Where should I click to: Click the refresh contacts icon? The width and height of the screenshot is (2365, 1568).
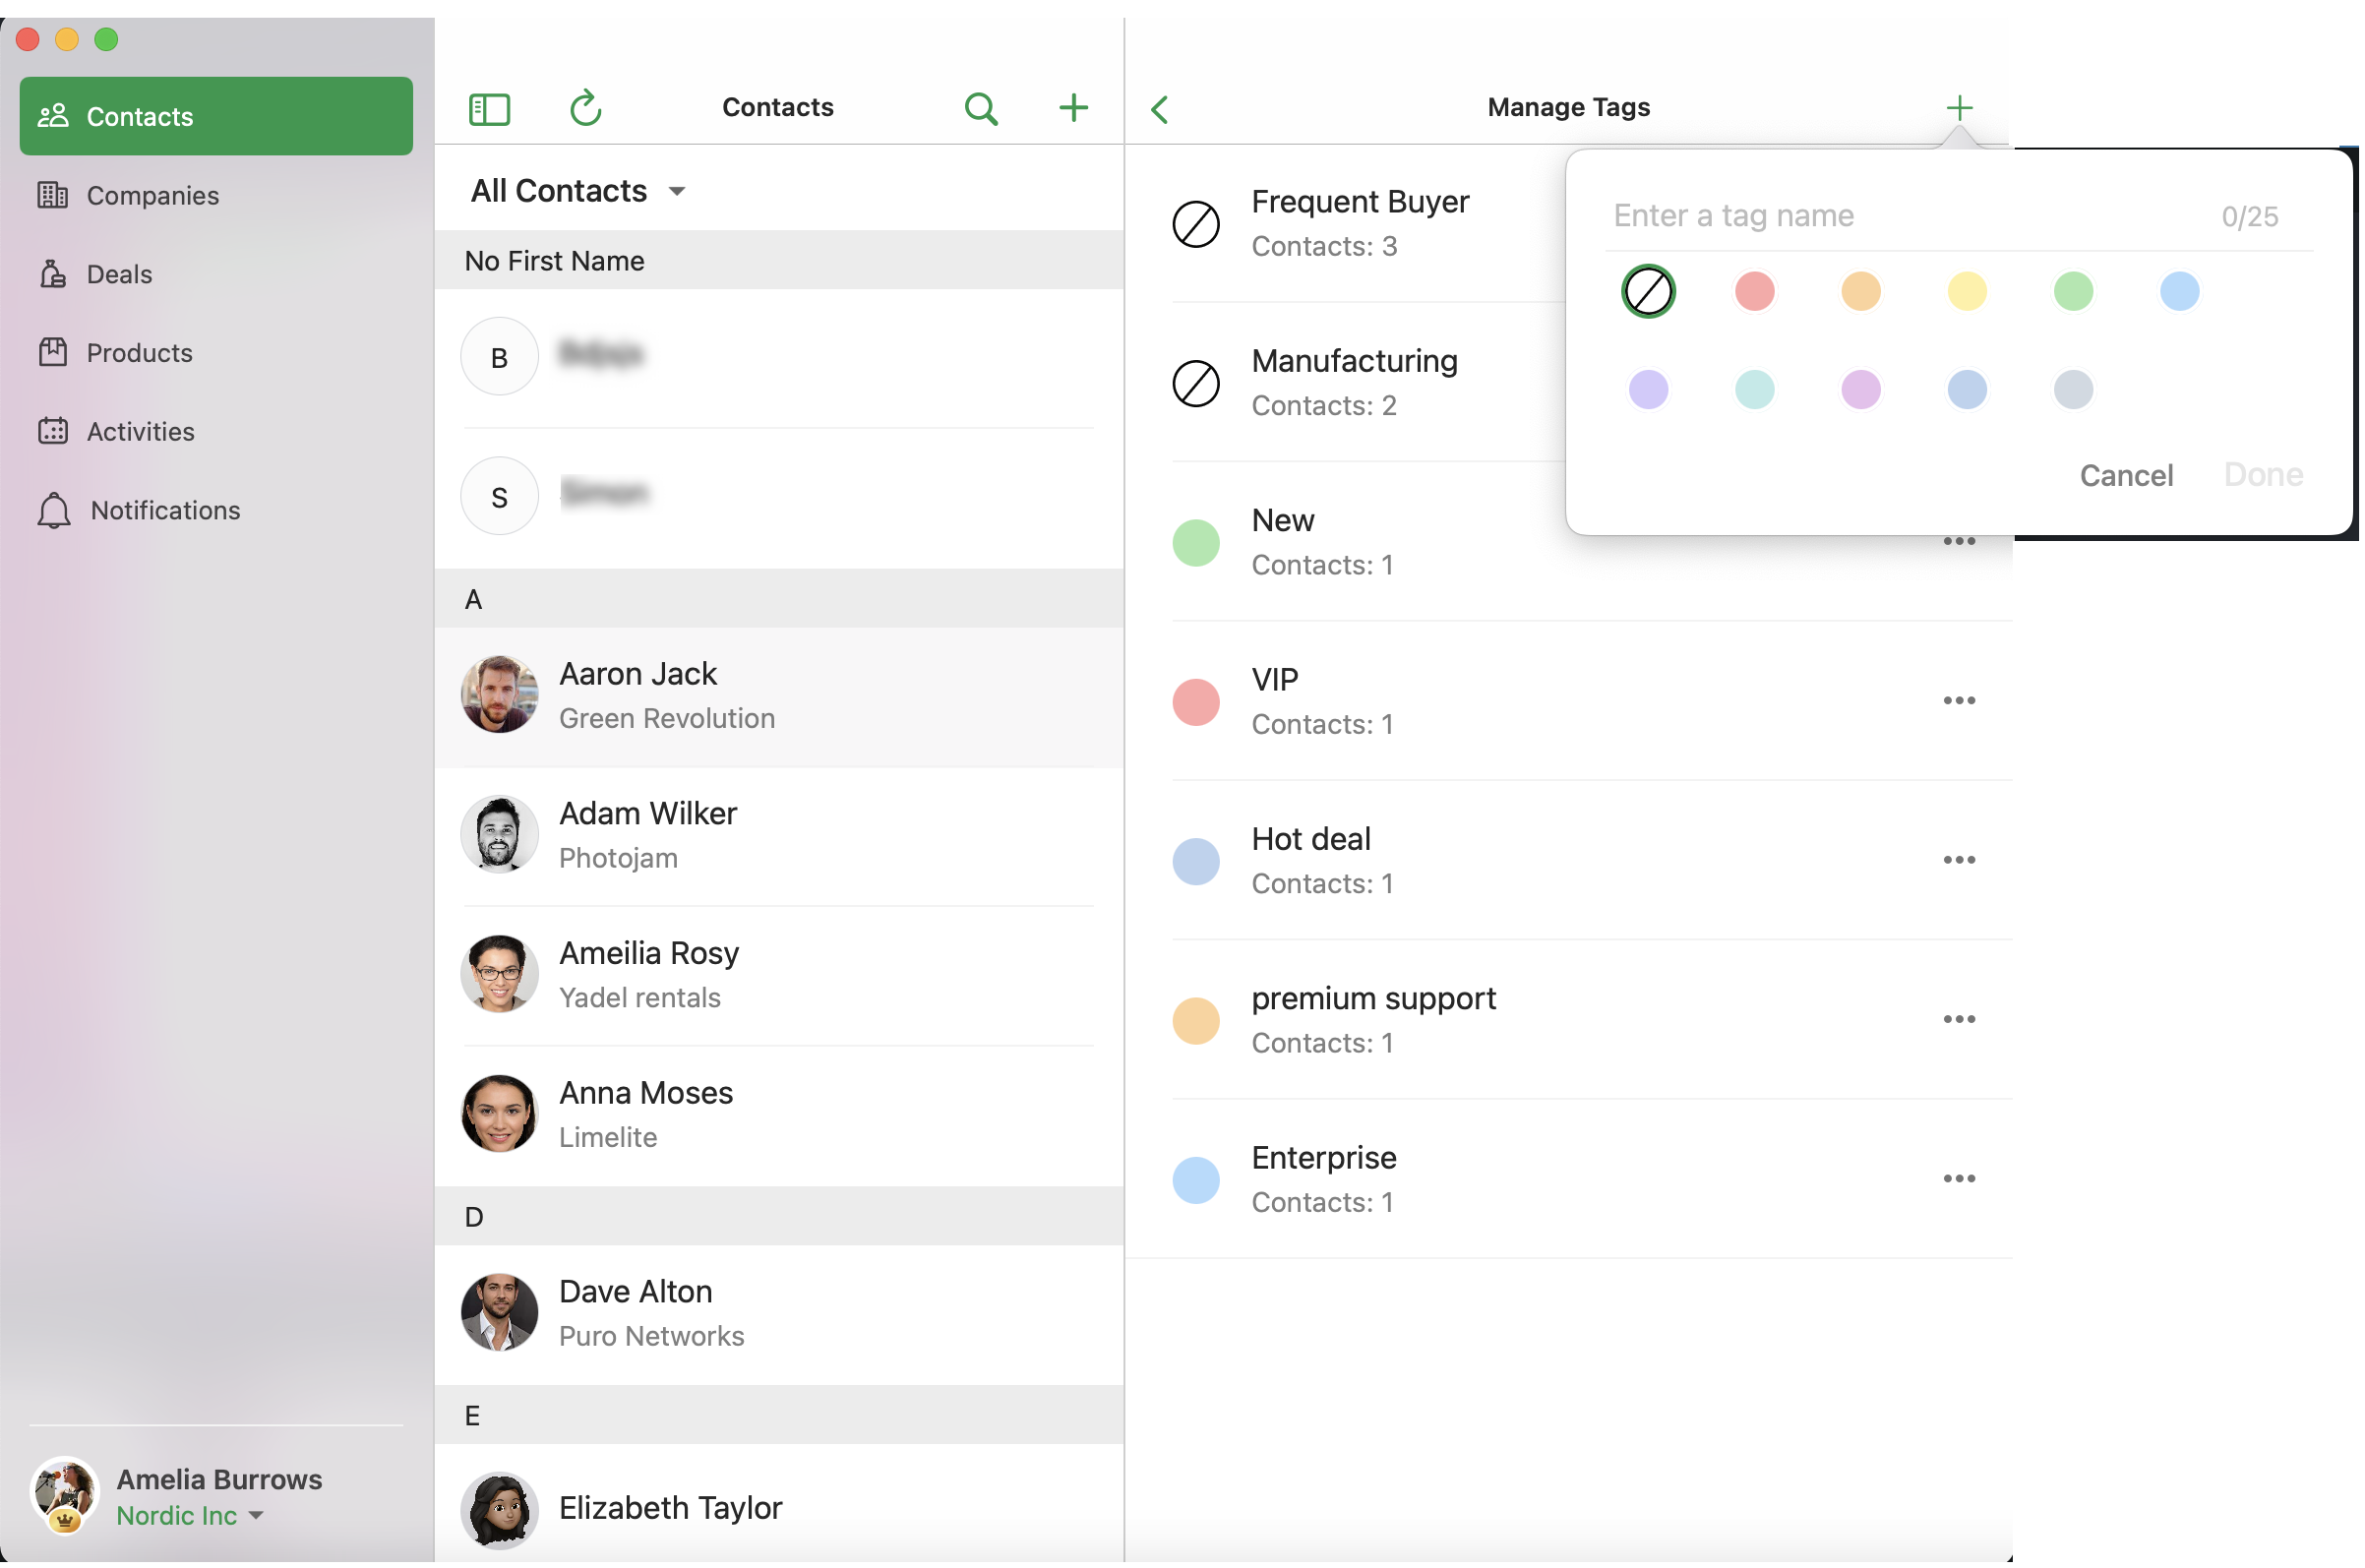pos(585,108)
